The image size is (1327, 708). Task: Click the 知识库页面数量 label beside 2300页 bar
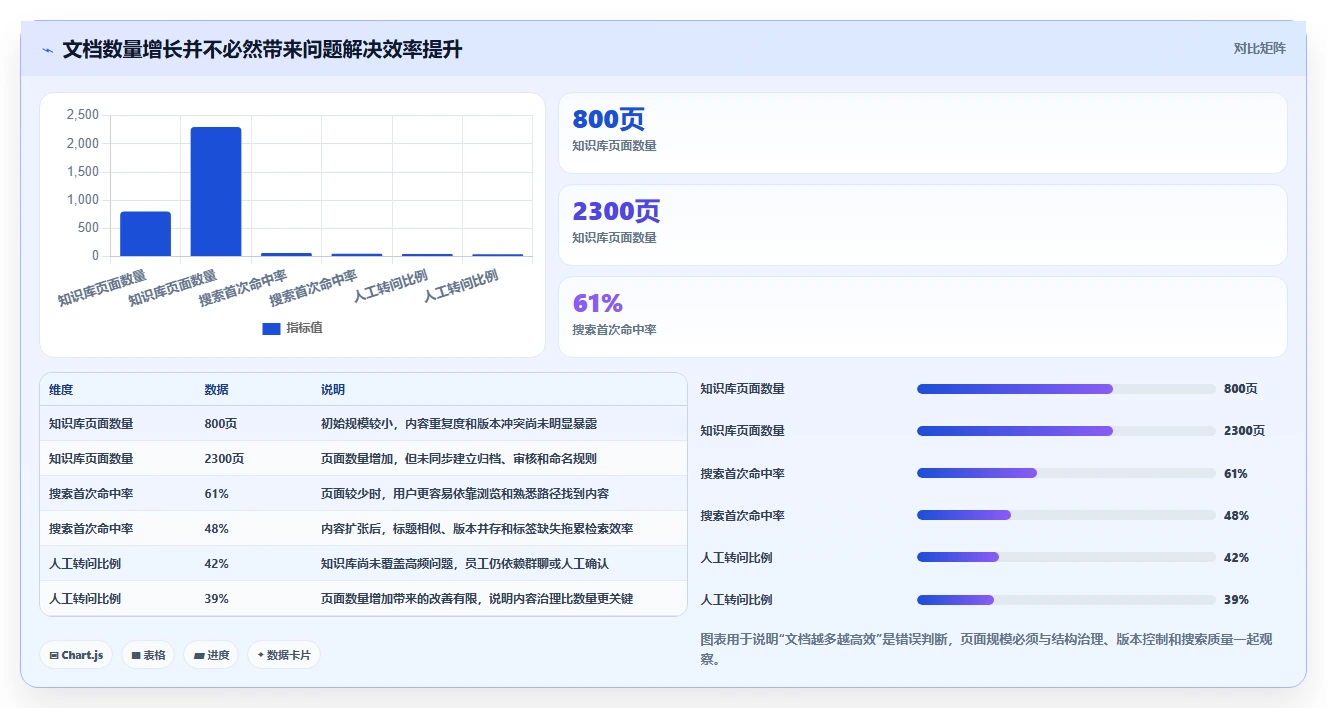click(x=742, y=431)
